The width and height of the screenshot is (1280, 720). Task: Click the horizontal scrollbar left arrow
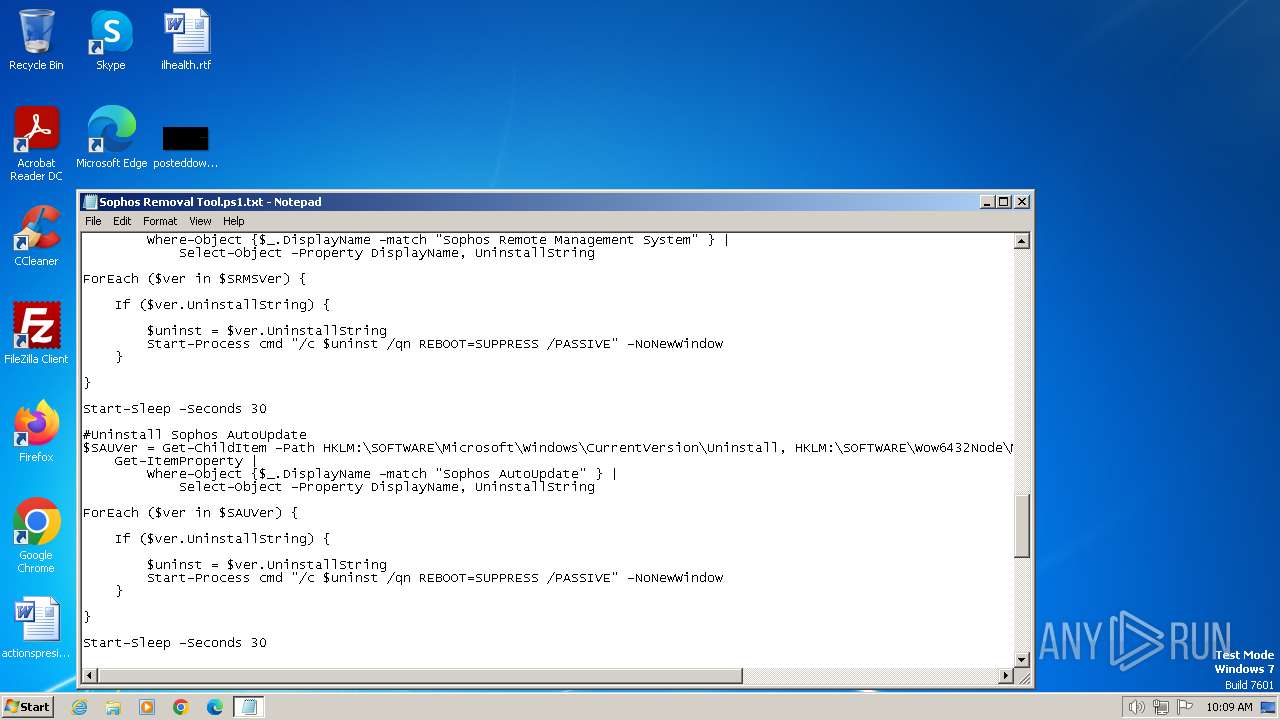pyautogui.click(x=89, y=676)
